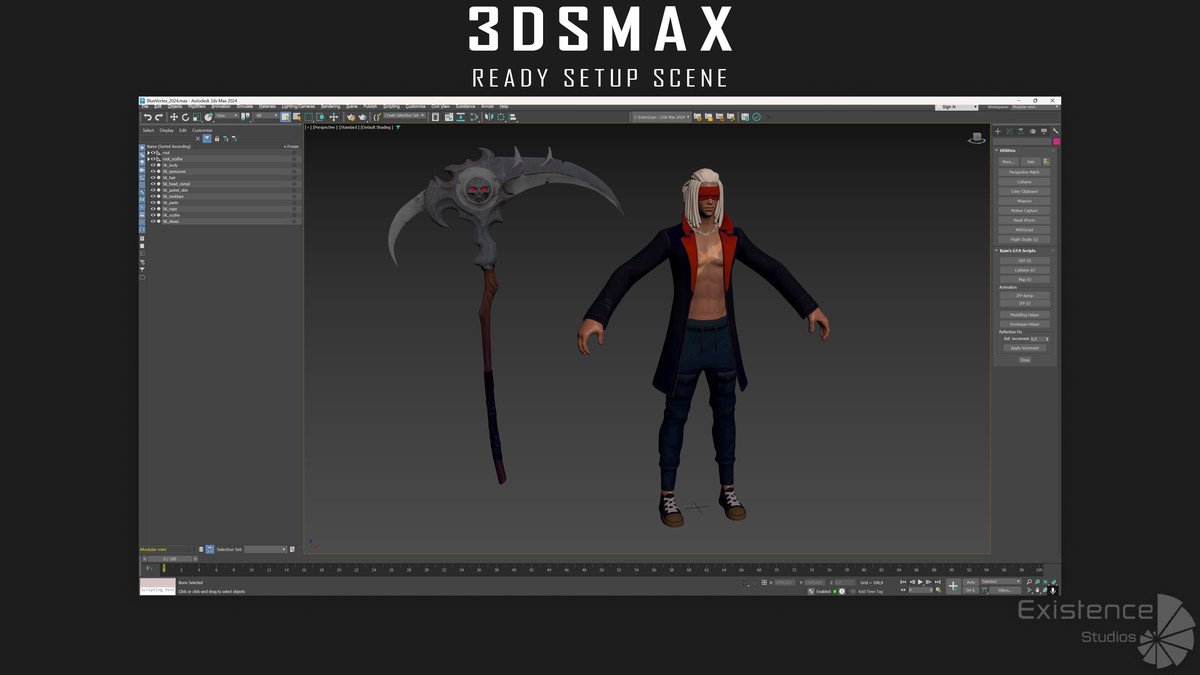1200x675 pixels.
Task: Click viewport filter funnel icon
Action: coord(398,127)
